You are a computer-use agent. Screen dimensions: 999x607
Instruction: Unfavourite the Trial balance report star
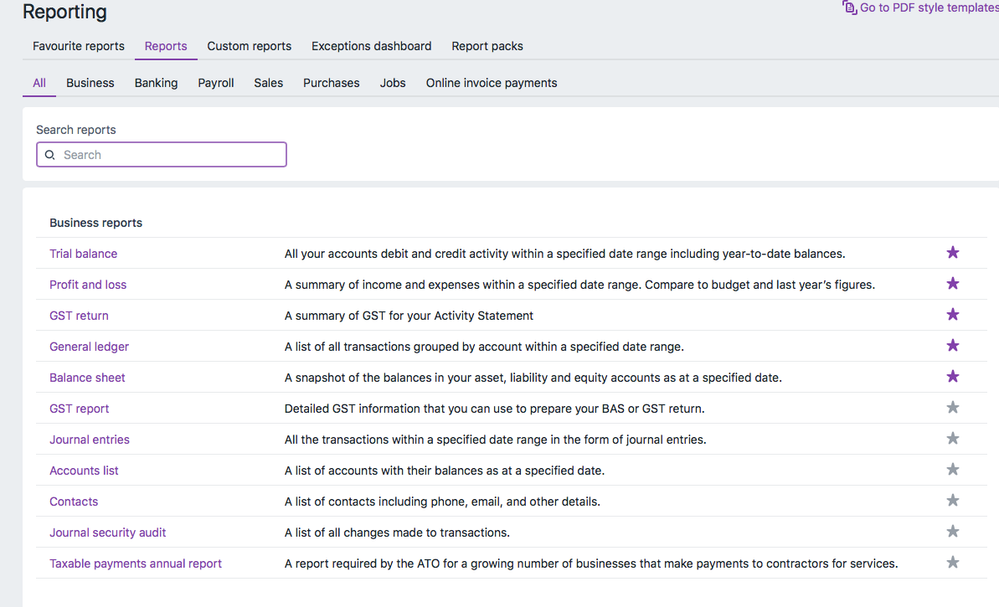(952, 253)
